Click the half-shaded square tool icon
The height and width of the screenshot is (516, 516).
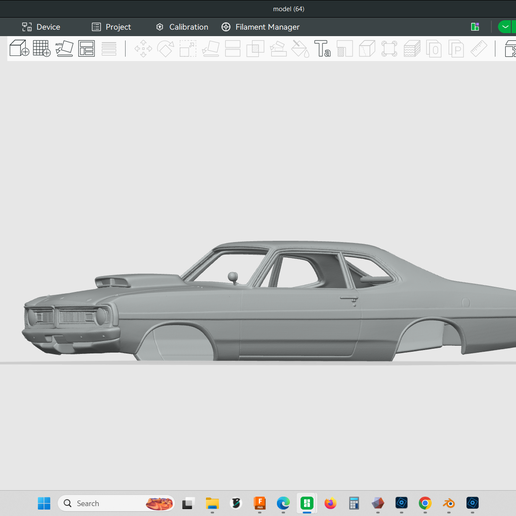[x=345, y=49]
